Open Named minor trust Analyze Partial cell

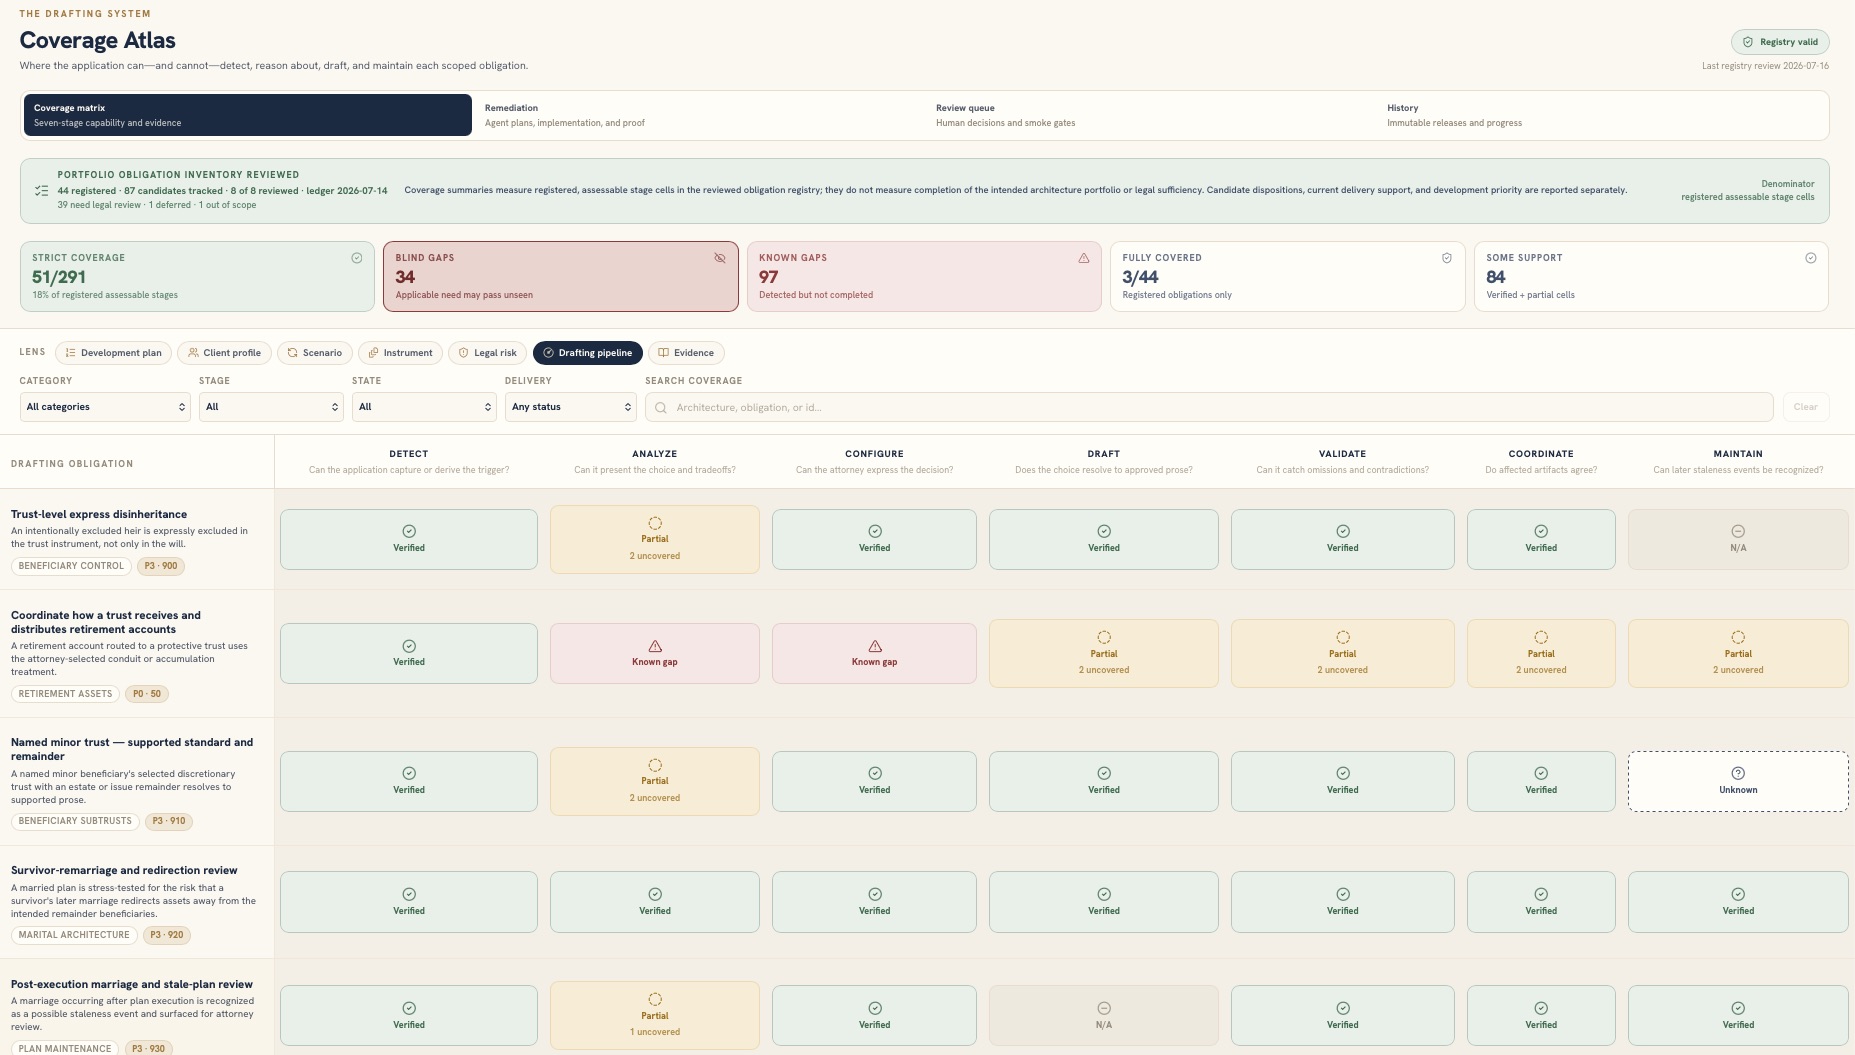tap(655, 781)
